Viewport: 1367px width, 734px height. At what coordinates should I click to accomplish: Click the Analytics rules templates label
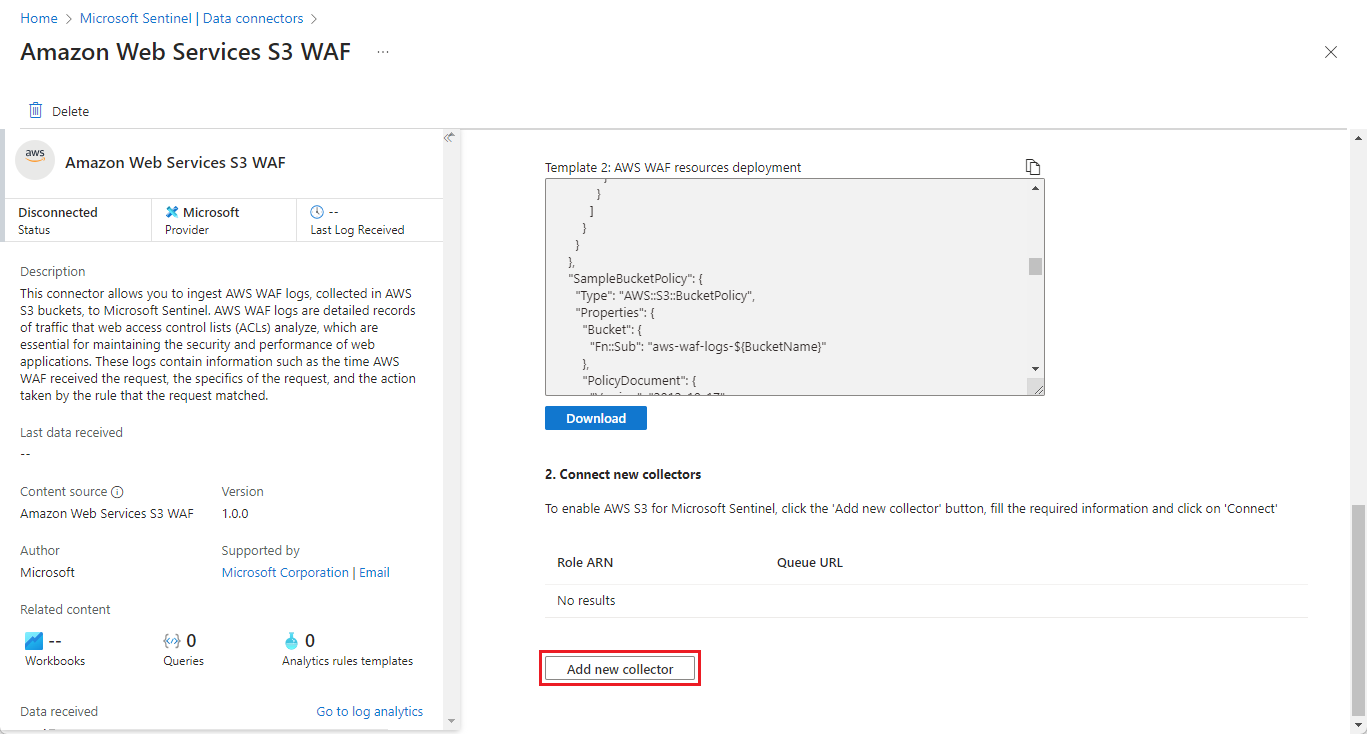(347, 661)
